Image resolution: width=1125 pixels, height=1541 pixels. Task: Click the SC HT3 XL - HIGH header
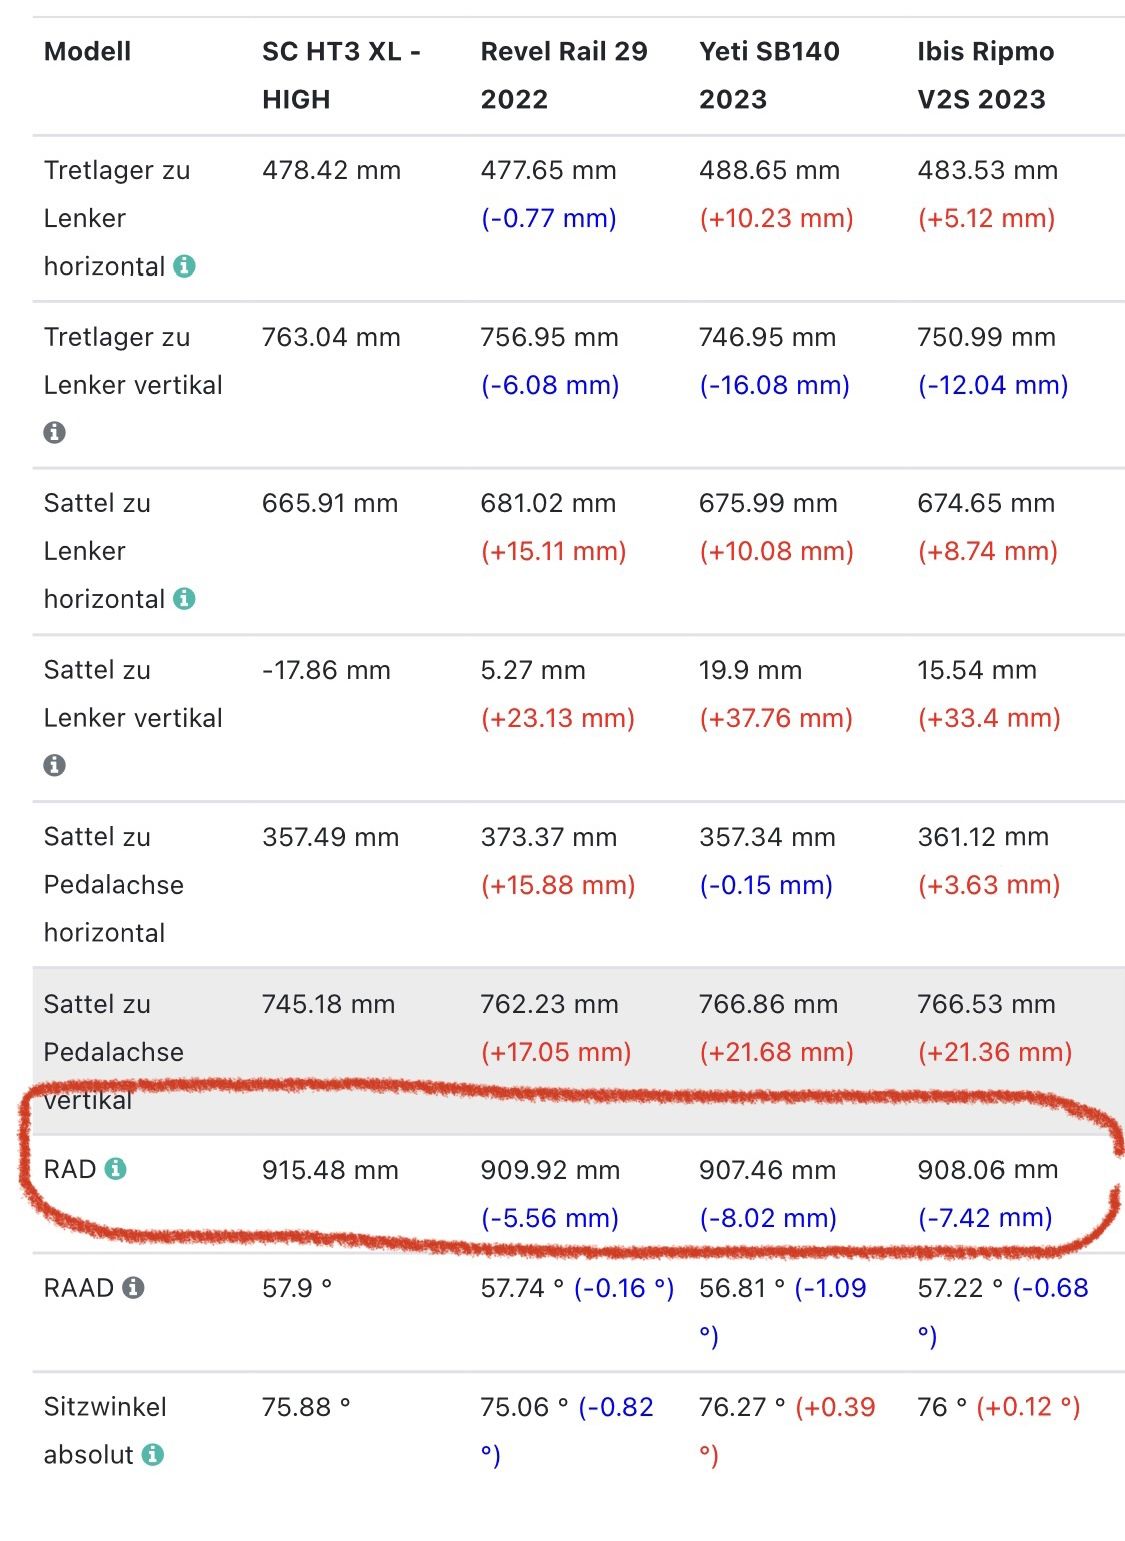341,75
